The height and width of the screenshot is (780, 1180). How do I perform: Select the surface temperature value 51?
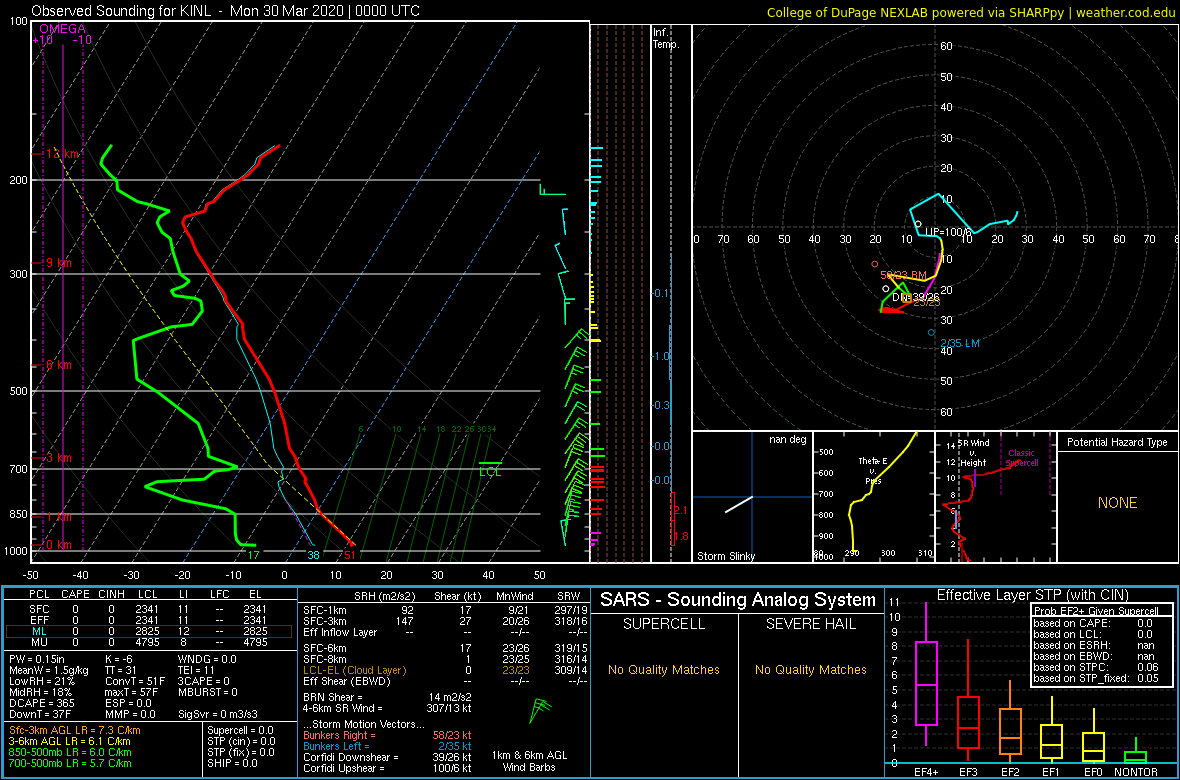[x=350, y=556]
